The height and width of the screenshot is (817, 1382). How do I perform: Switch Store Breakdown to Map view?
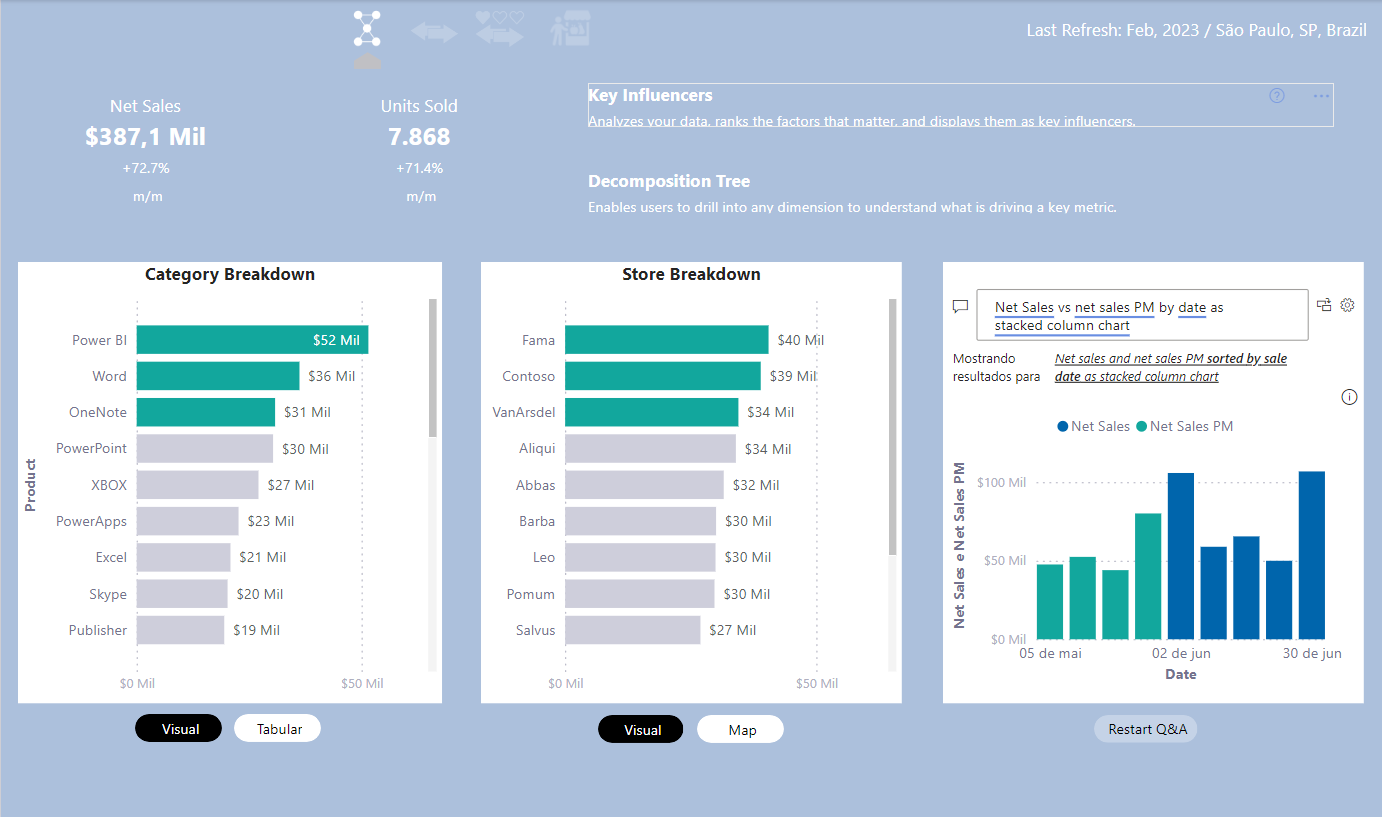point(741,729)
